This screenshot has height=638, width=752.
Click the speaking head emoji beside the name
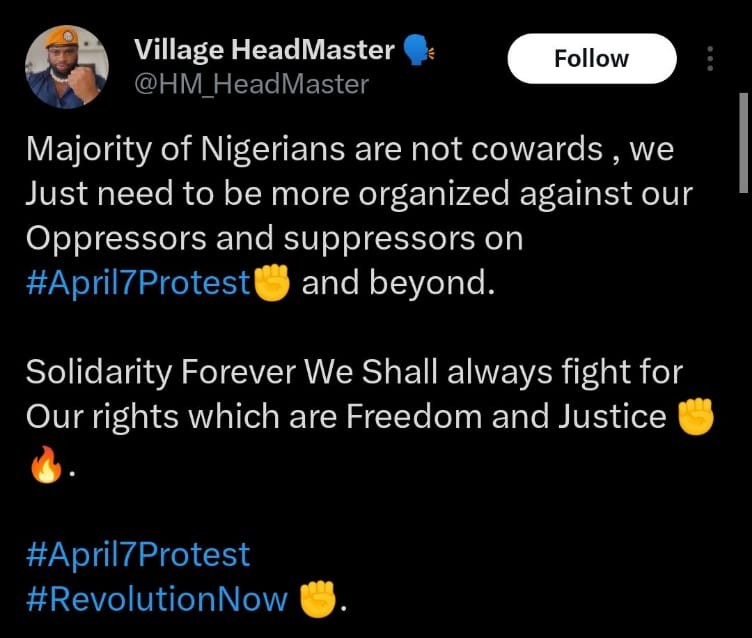[x=416, y=49]
